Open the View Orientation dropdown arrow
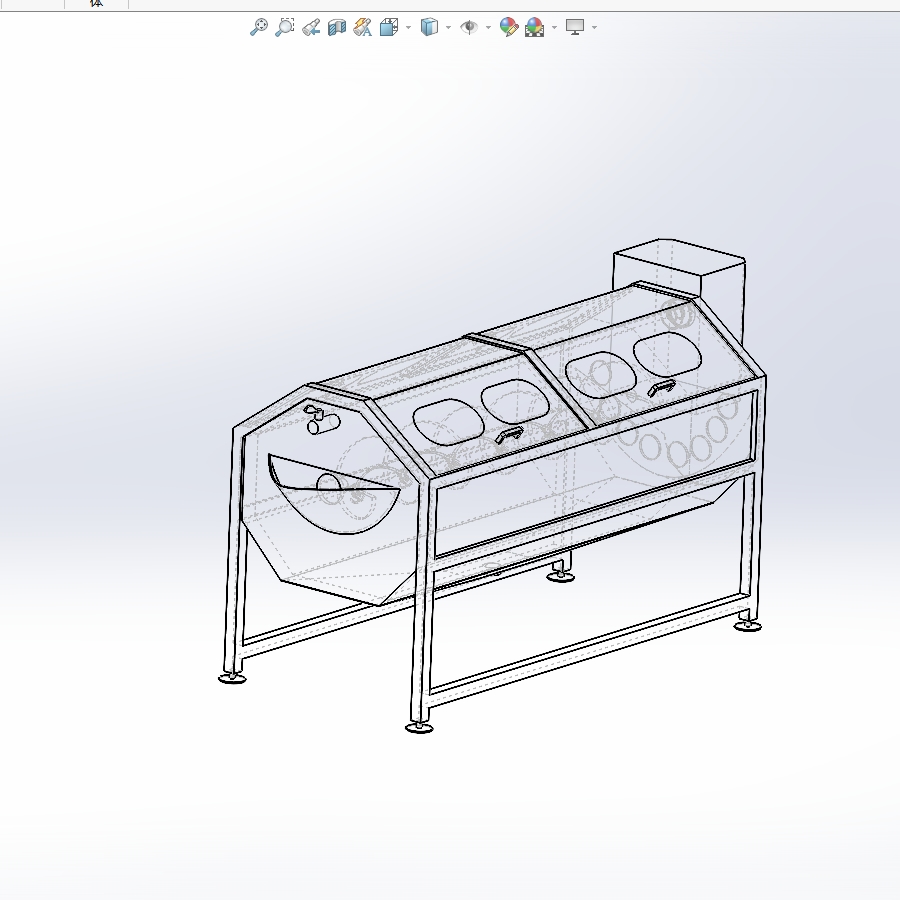900x900 pixels. [x=409, y=28]
